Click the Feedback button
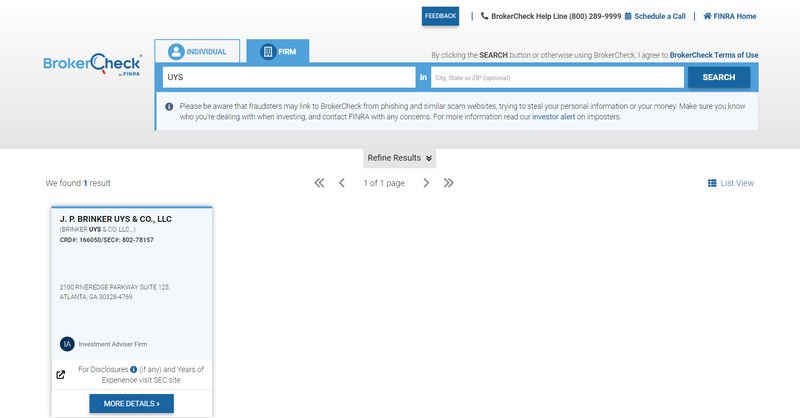800x418 pixels. (x=440, y=16)
